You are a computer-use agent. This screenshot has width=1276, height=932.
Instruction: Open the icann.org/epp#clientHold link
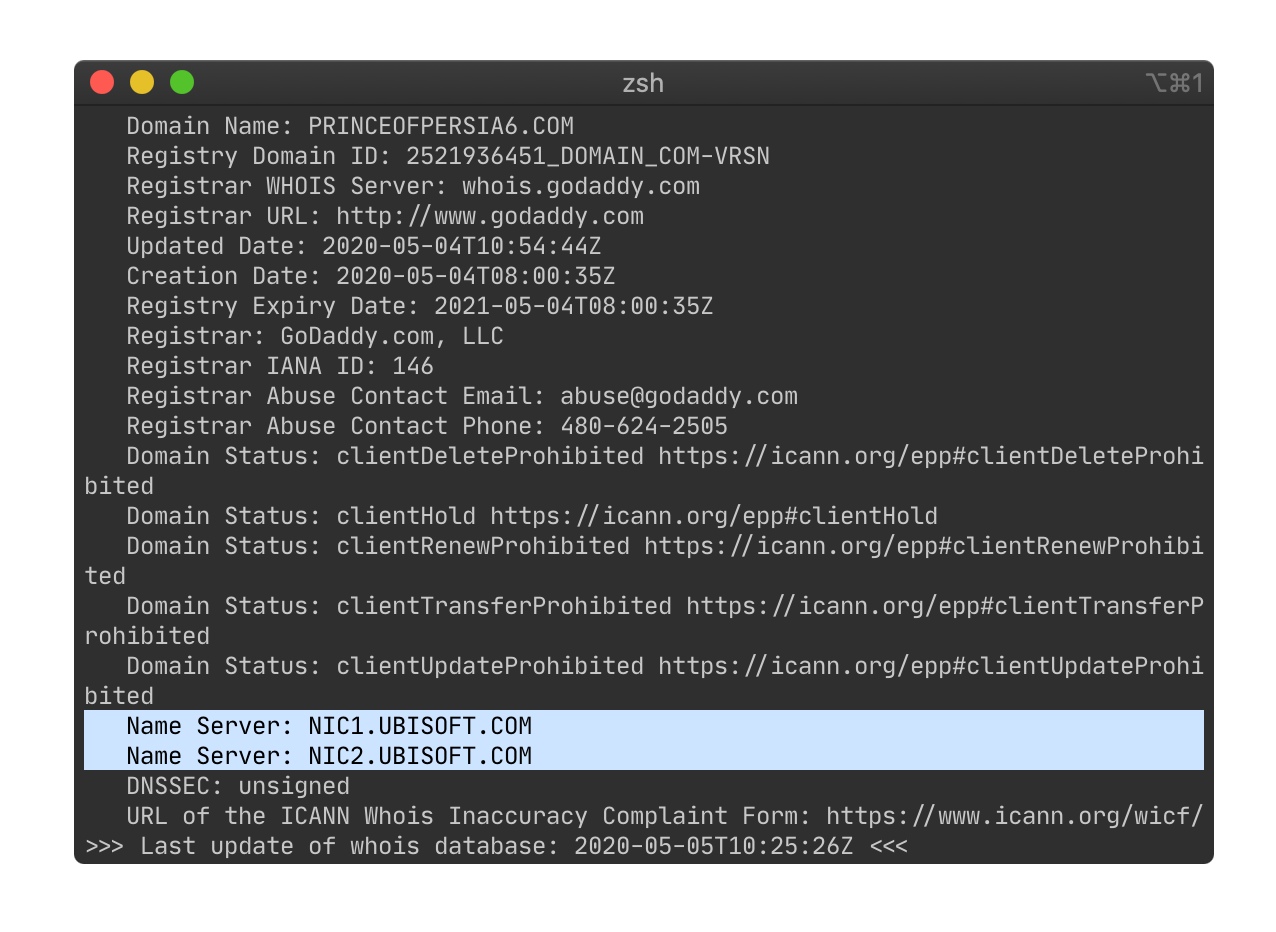click(714, 516)
